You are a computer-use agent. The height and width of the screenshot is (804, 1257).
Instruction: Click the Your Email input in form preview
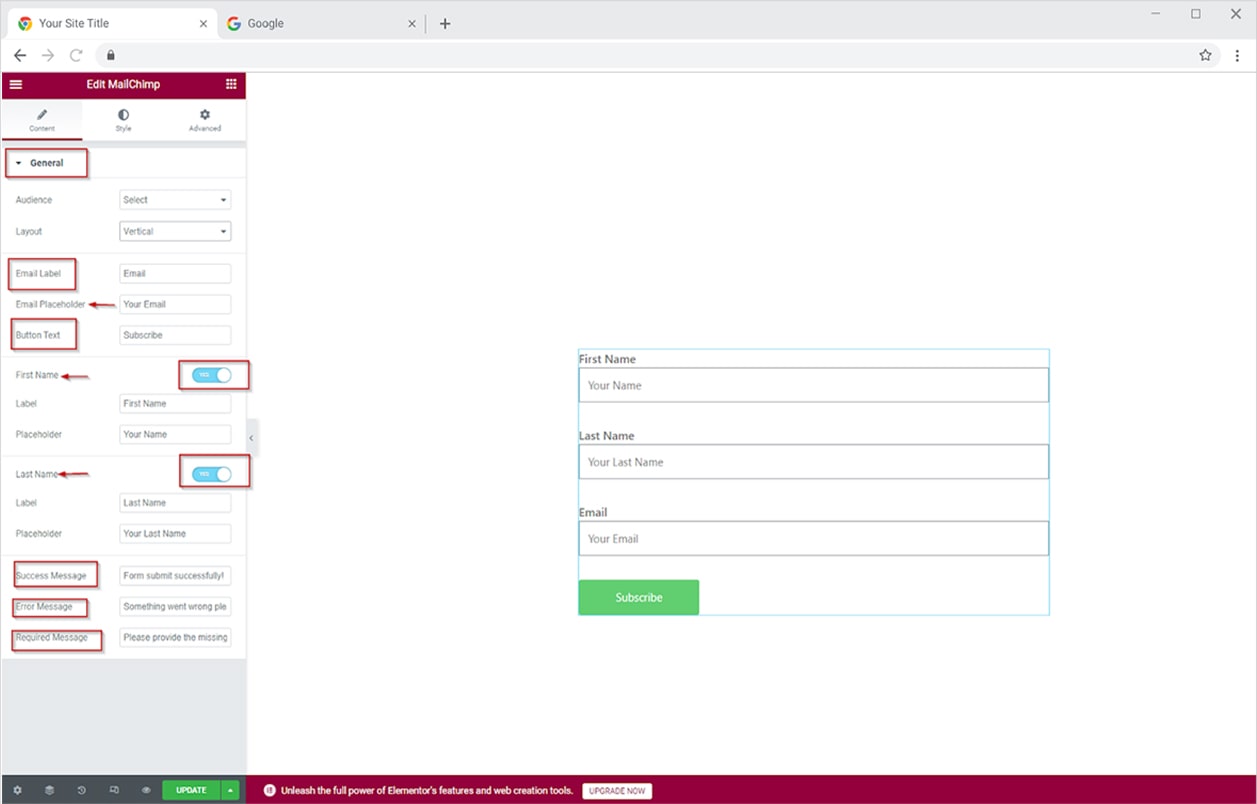[813, 539]
